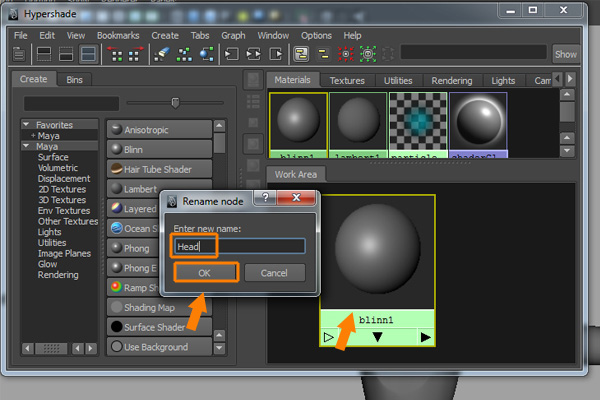Select Volumetric in the category tree
The width and height of the screenshot is (600, 400).
(x=58, y=168)
